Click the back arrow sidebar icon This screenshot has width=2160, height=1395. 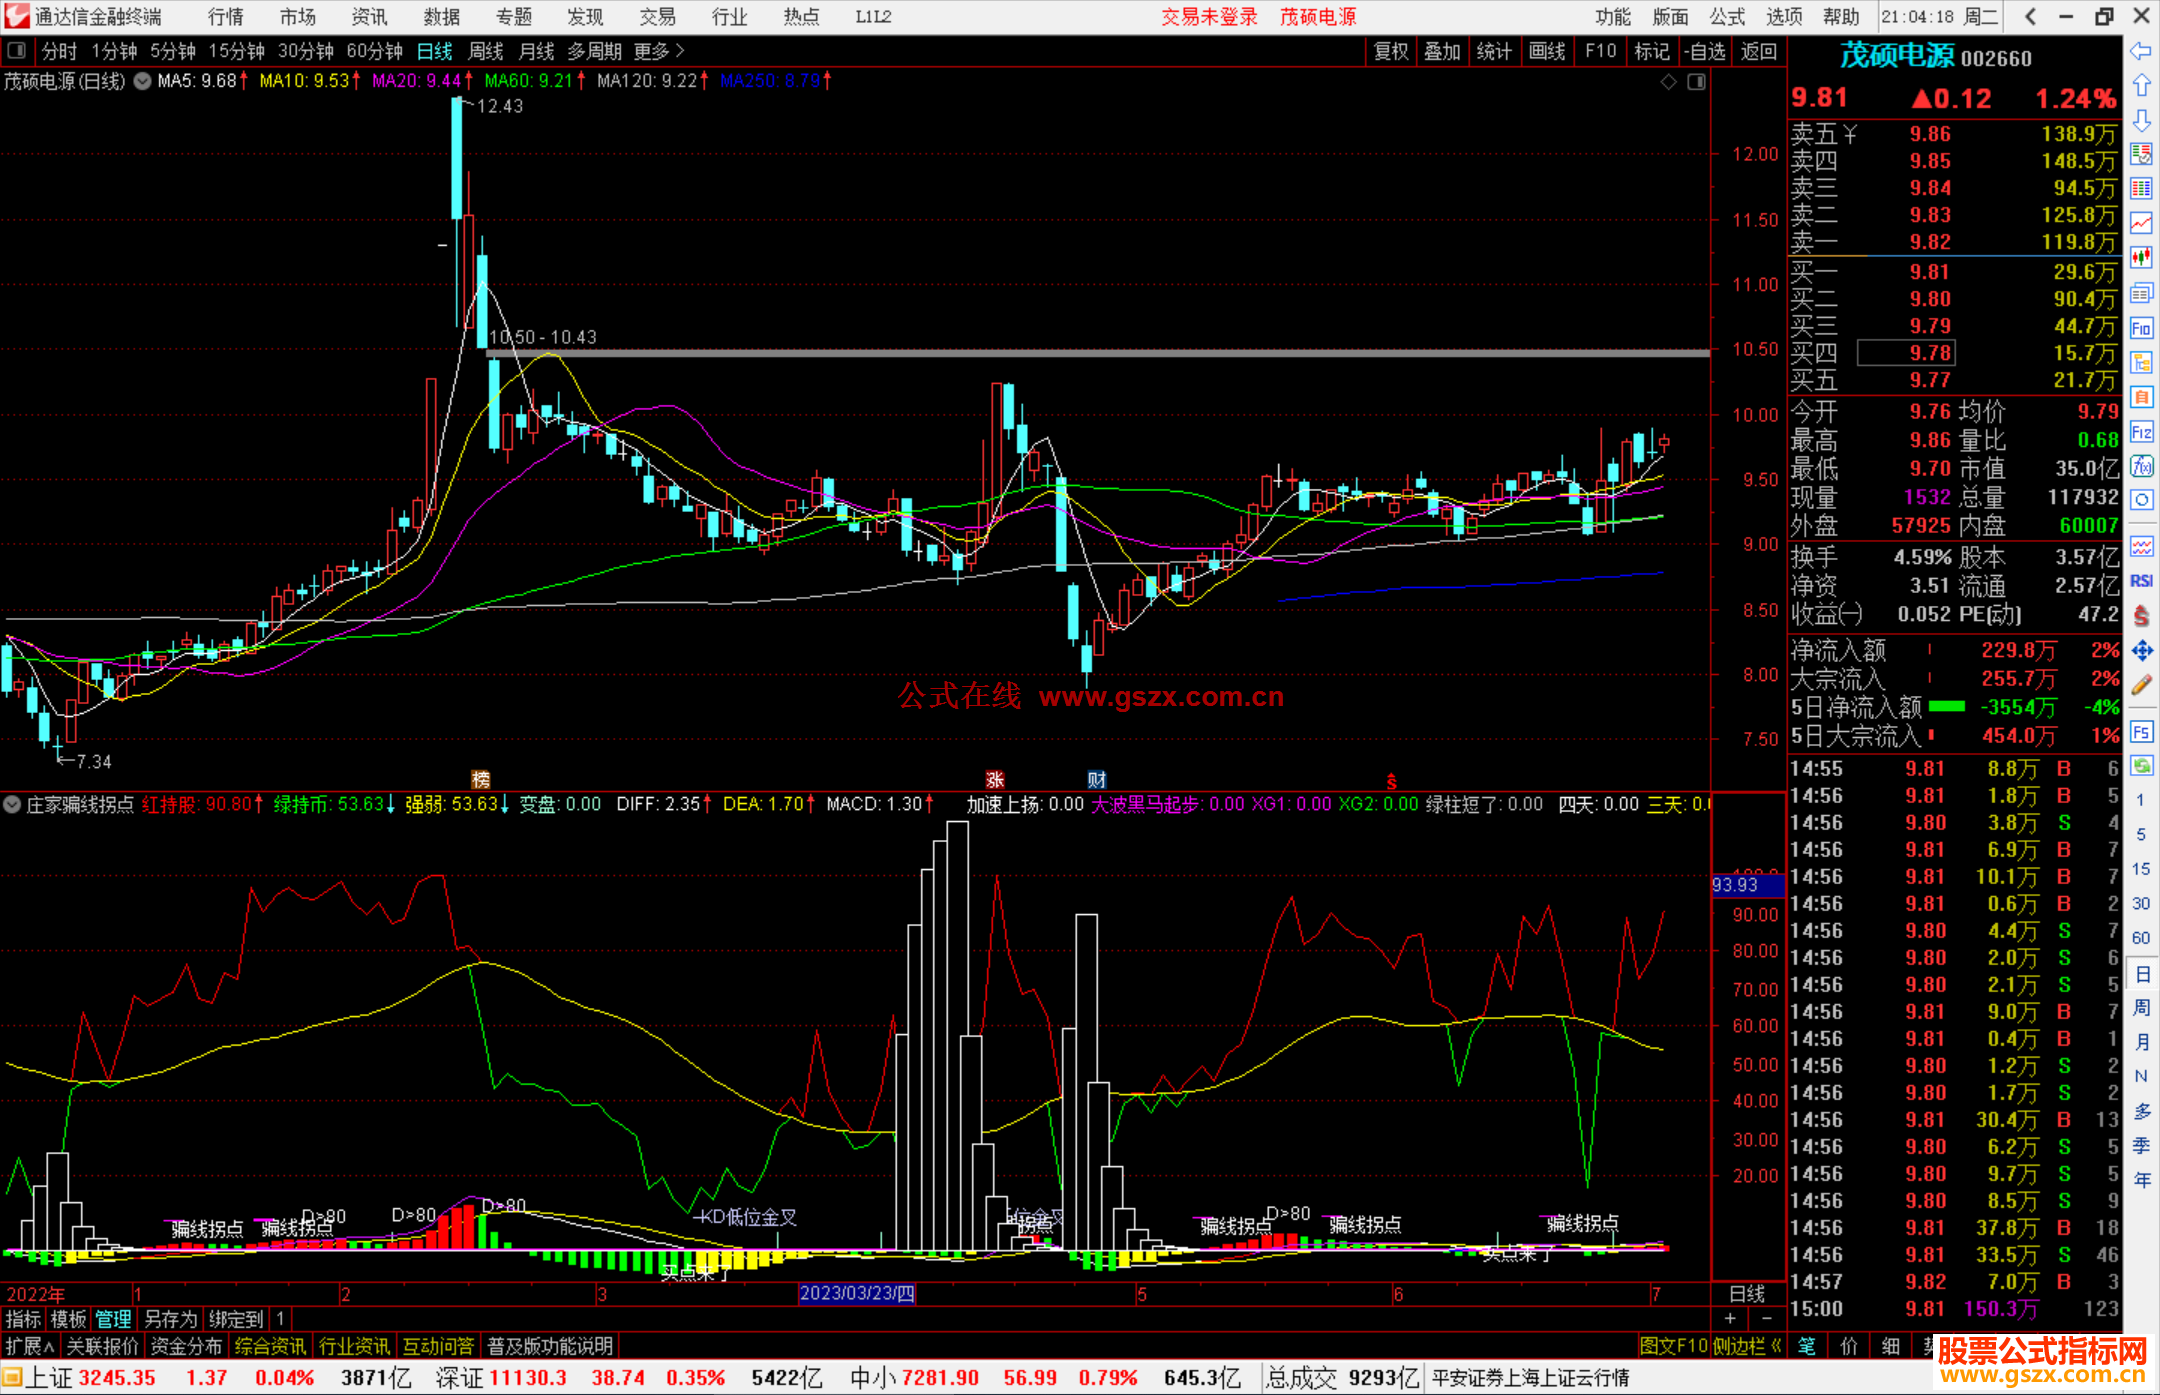point(2141,51)
